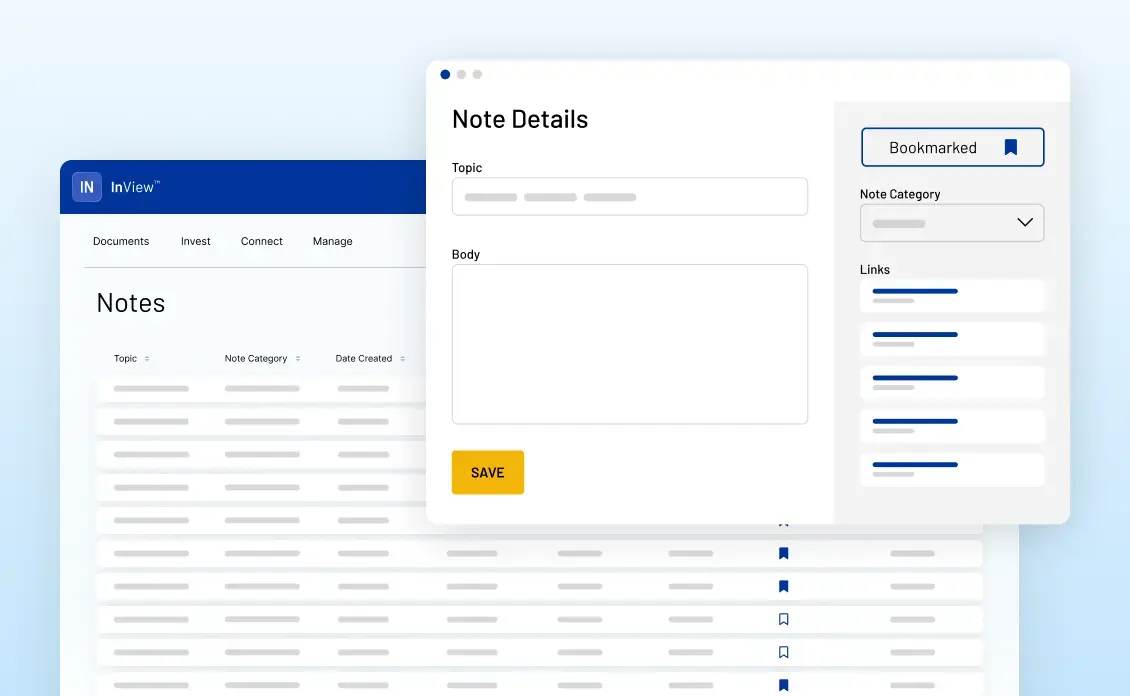Image resolution: width=1130 pixels, height=696 pixels.
Task: Click the topmost fully visible filled bookmark icon
Action: (x=784, y=553)
